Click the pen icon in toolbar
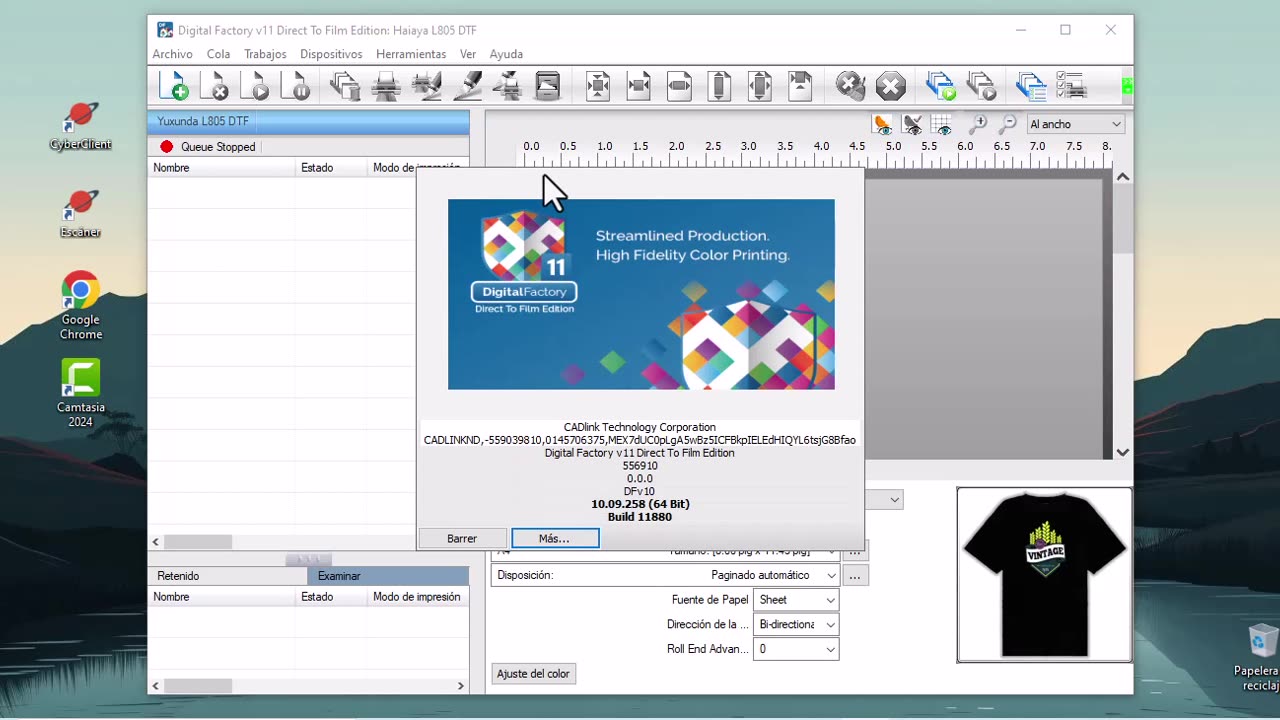Screen dimensions: 1280x720 click(x=467, y=86)
